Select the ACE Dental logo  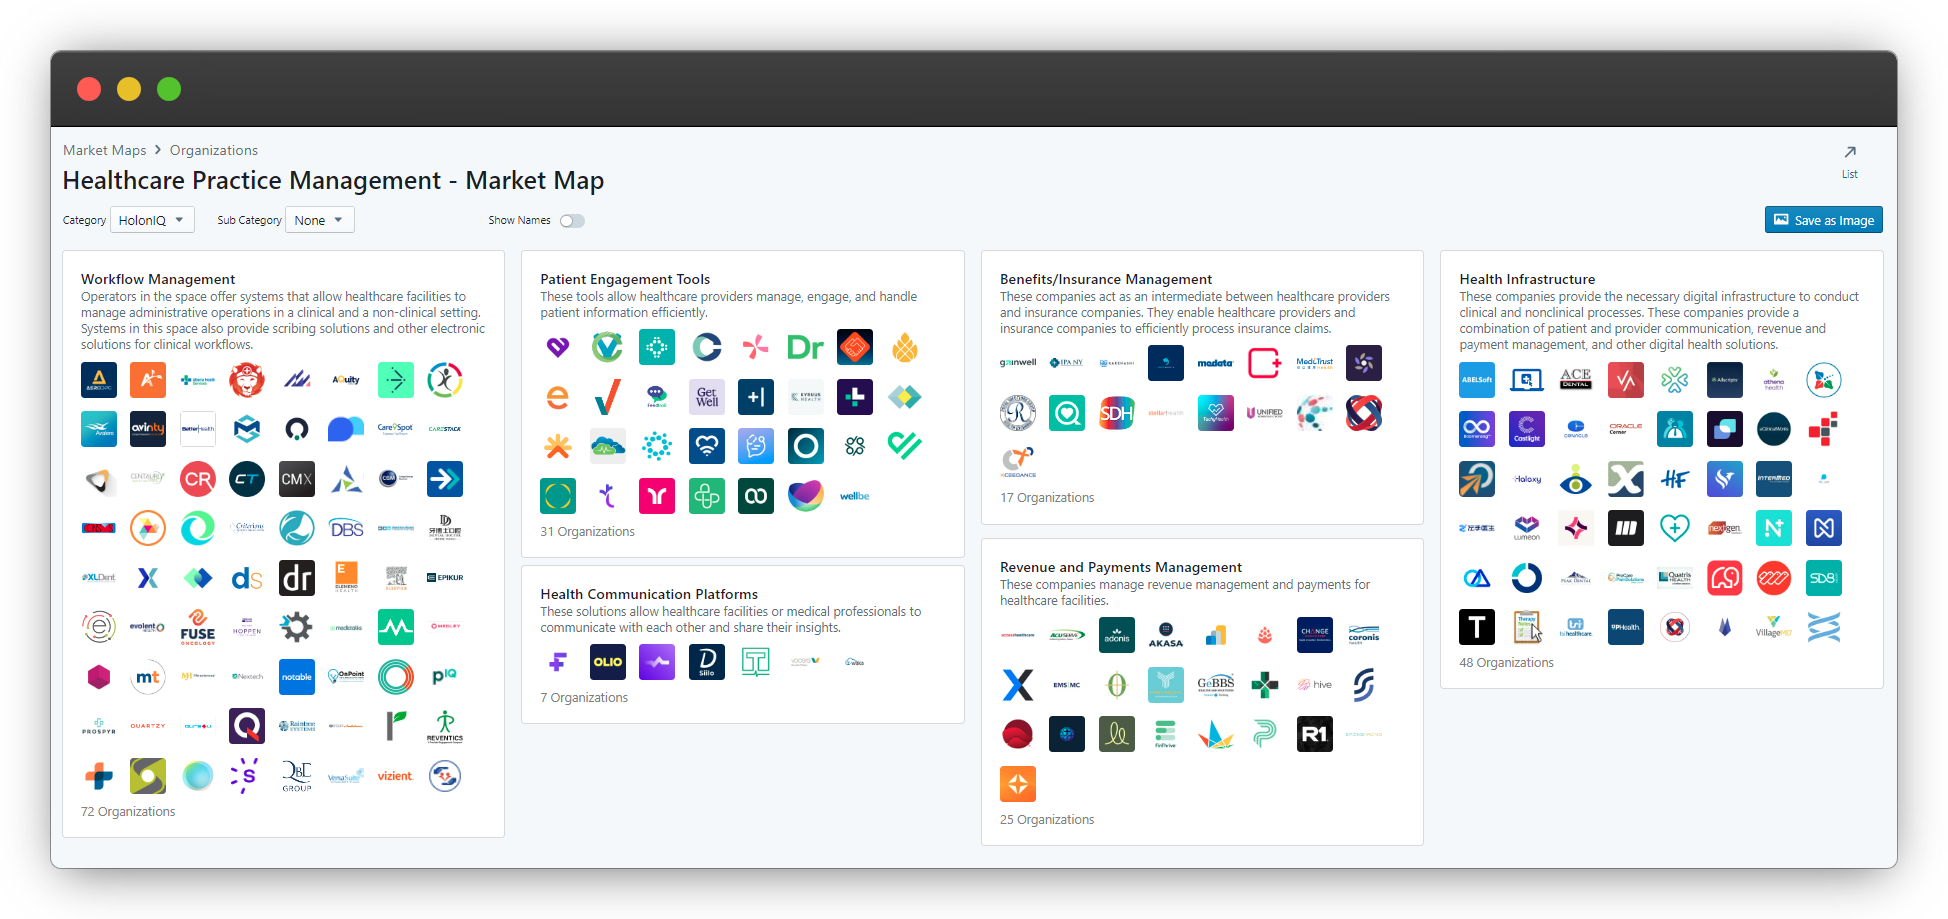pos(1576,380)
